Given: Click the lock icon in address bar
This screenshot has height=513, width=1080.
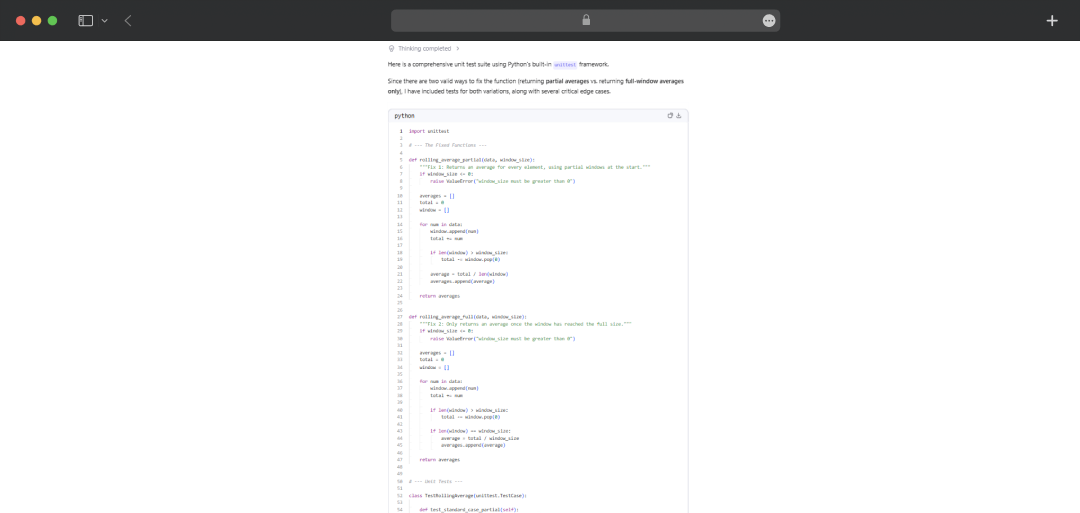Looking at the screenshot, I should (x=586, y=21).
